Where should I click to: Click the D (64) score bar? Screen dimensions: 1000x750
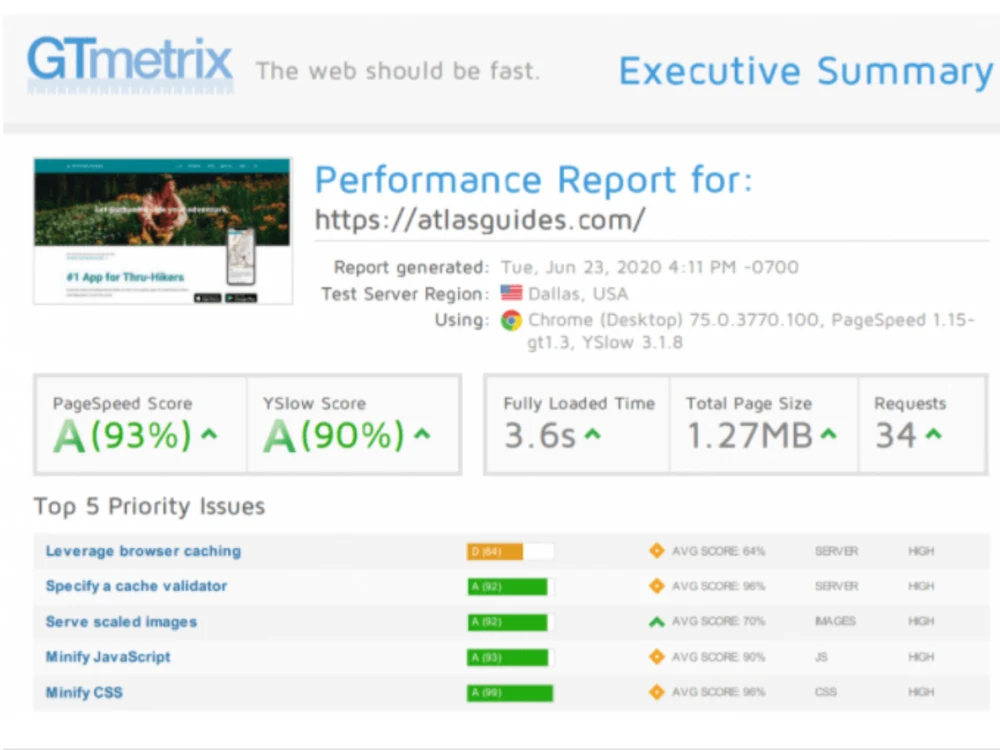pos(510,552)
